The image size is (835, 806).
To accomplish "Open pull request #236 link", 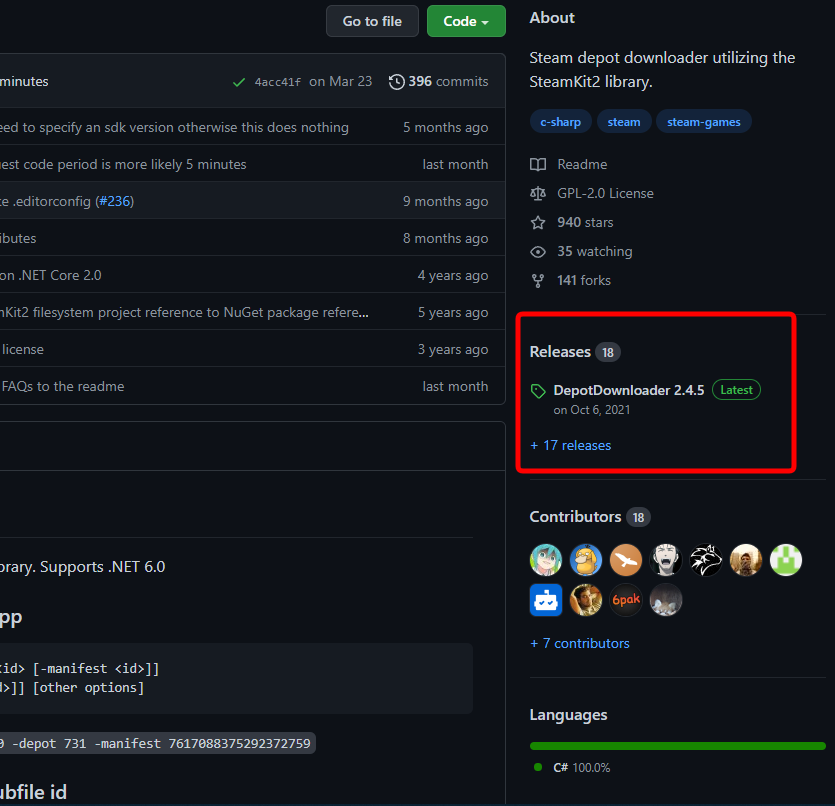I will 114,201.
